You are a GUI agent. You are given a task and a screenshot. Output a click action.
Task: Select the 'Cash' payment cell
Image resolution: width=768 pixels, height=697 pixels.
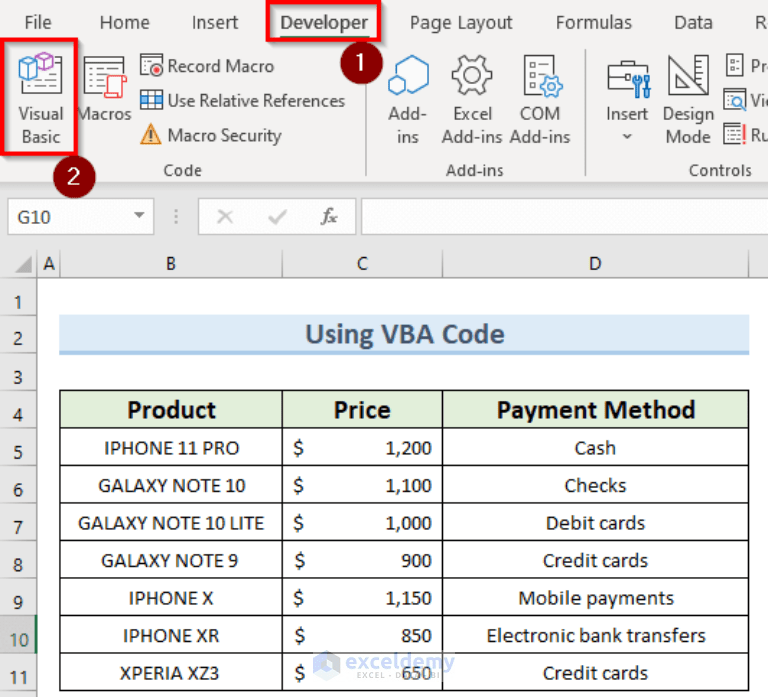pyautogui.click(x=595, y=448)
